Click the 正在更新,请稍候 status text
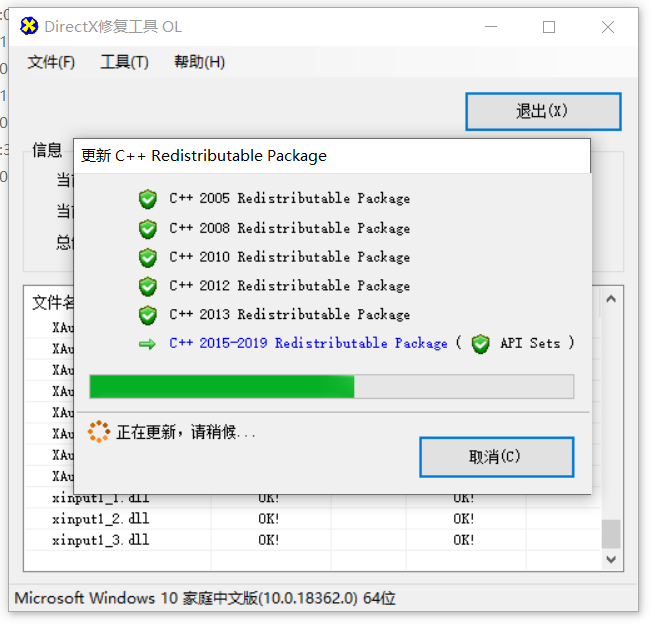Screen dimensions: 655x626 click(x=186, y=432)
